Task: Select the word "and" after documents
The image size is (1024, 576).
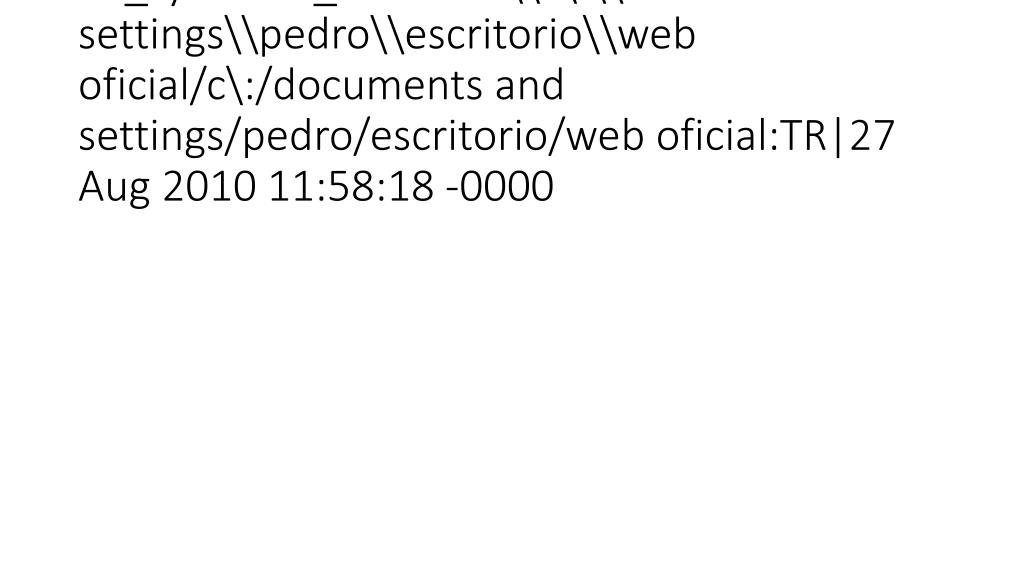Action: coord(529,85)
